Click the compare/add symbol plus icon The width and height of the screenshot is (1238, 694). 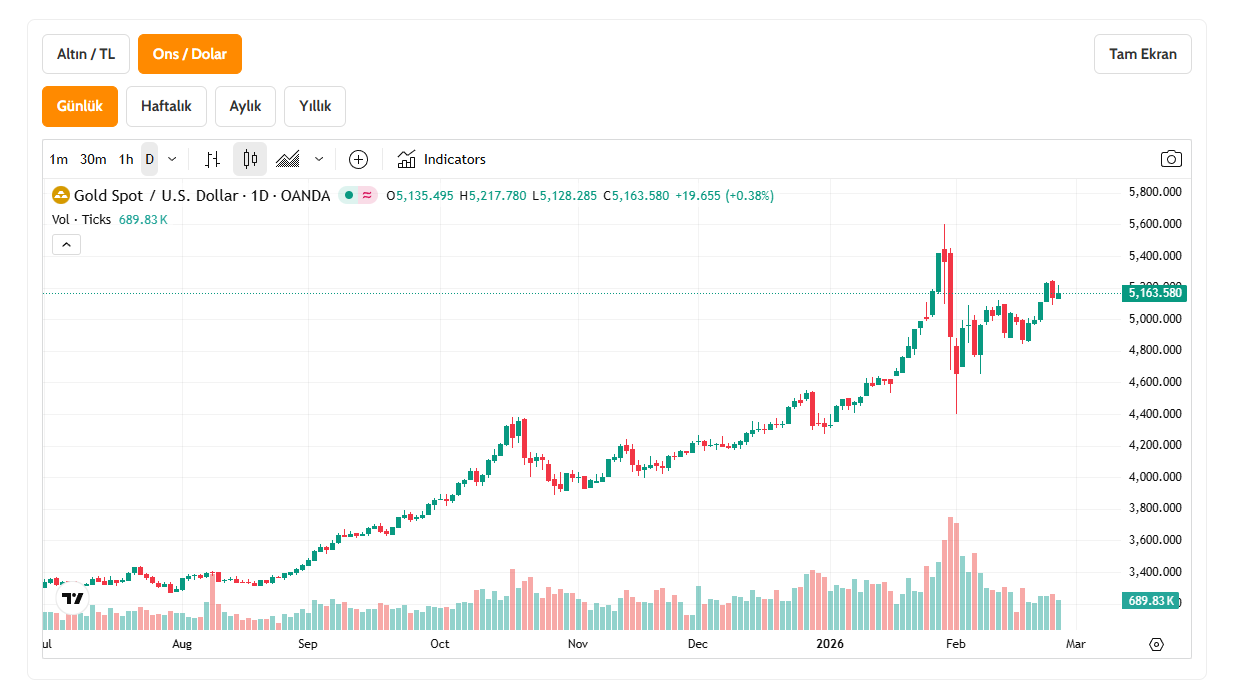pyautogui.click(x=358, y=159)
